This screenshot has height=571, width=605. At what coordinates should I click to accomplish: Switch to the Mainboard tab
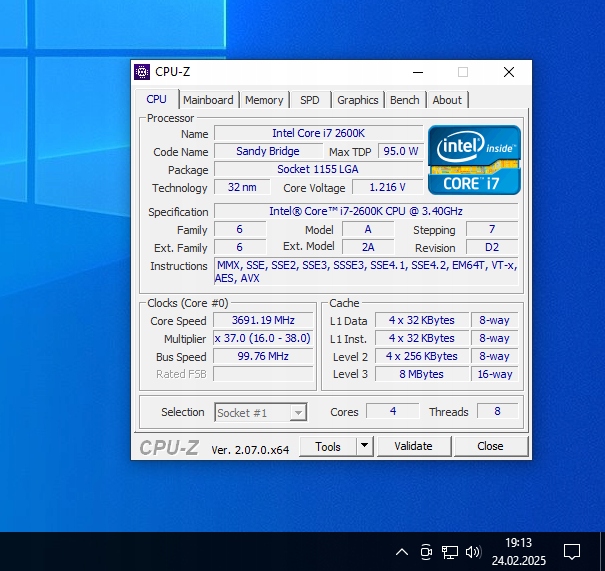[x=208, y=100]
